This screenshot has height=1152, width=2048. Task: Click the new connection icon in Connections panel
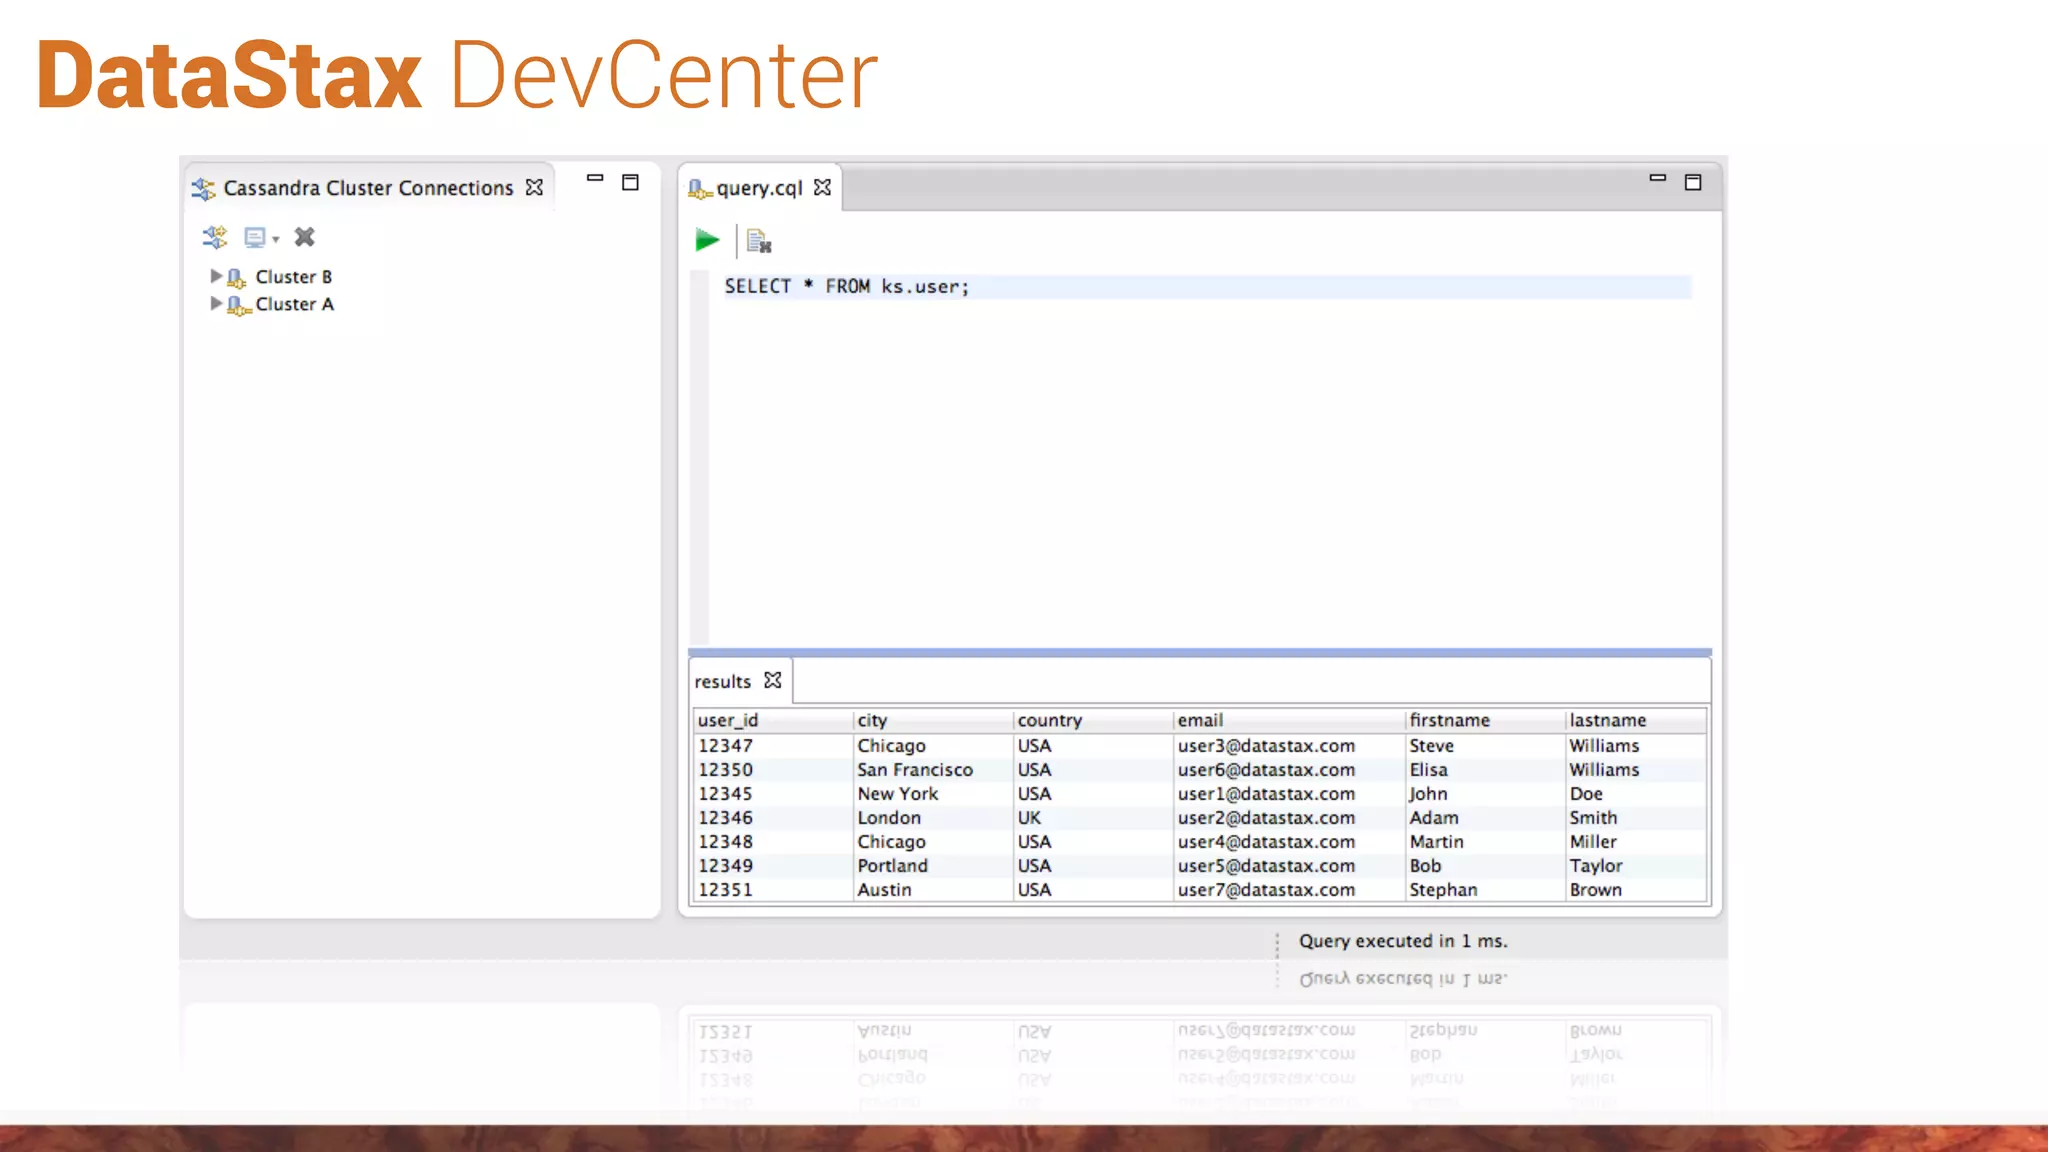click(x=215, y=237)
